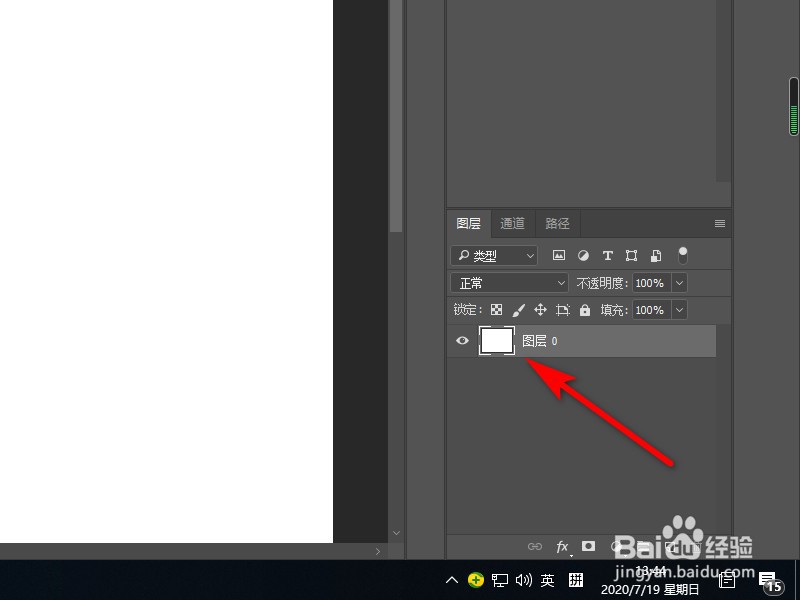Click the 填充 fill 100% field
Viewport: 800px width, 600px height.
point(652,310)
